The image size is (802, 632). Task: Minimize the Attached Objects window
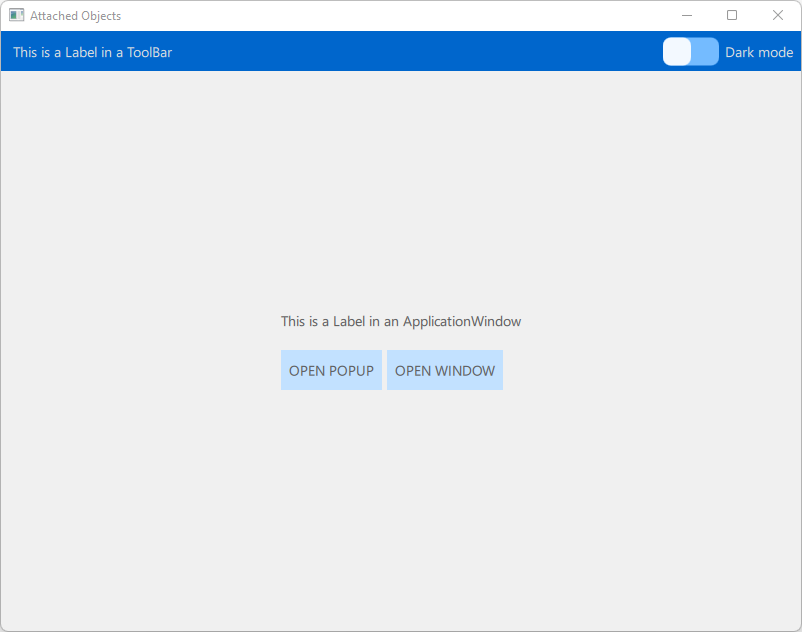687,15
